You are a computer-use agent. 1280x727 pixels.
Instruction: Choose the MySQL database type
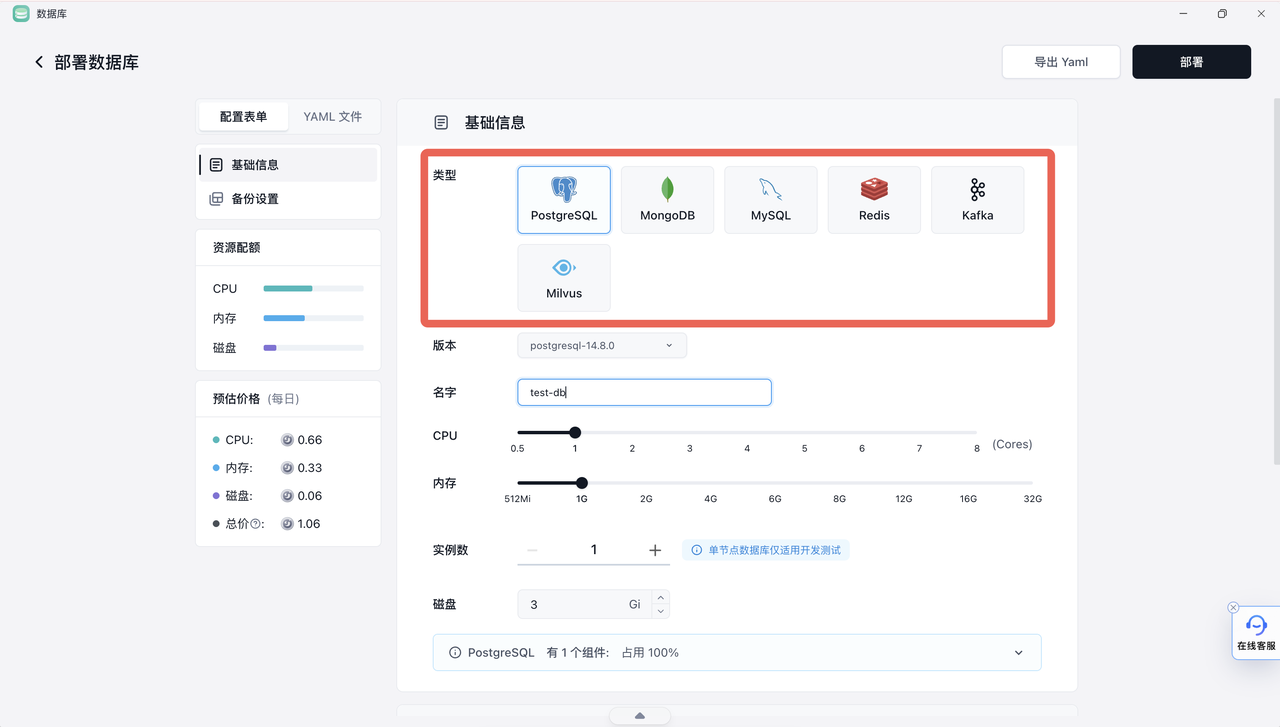point(771,200)
